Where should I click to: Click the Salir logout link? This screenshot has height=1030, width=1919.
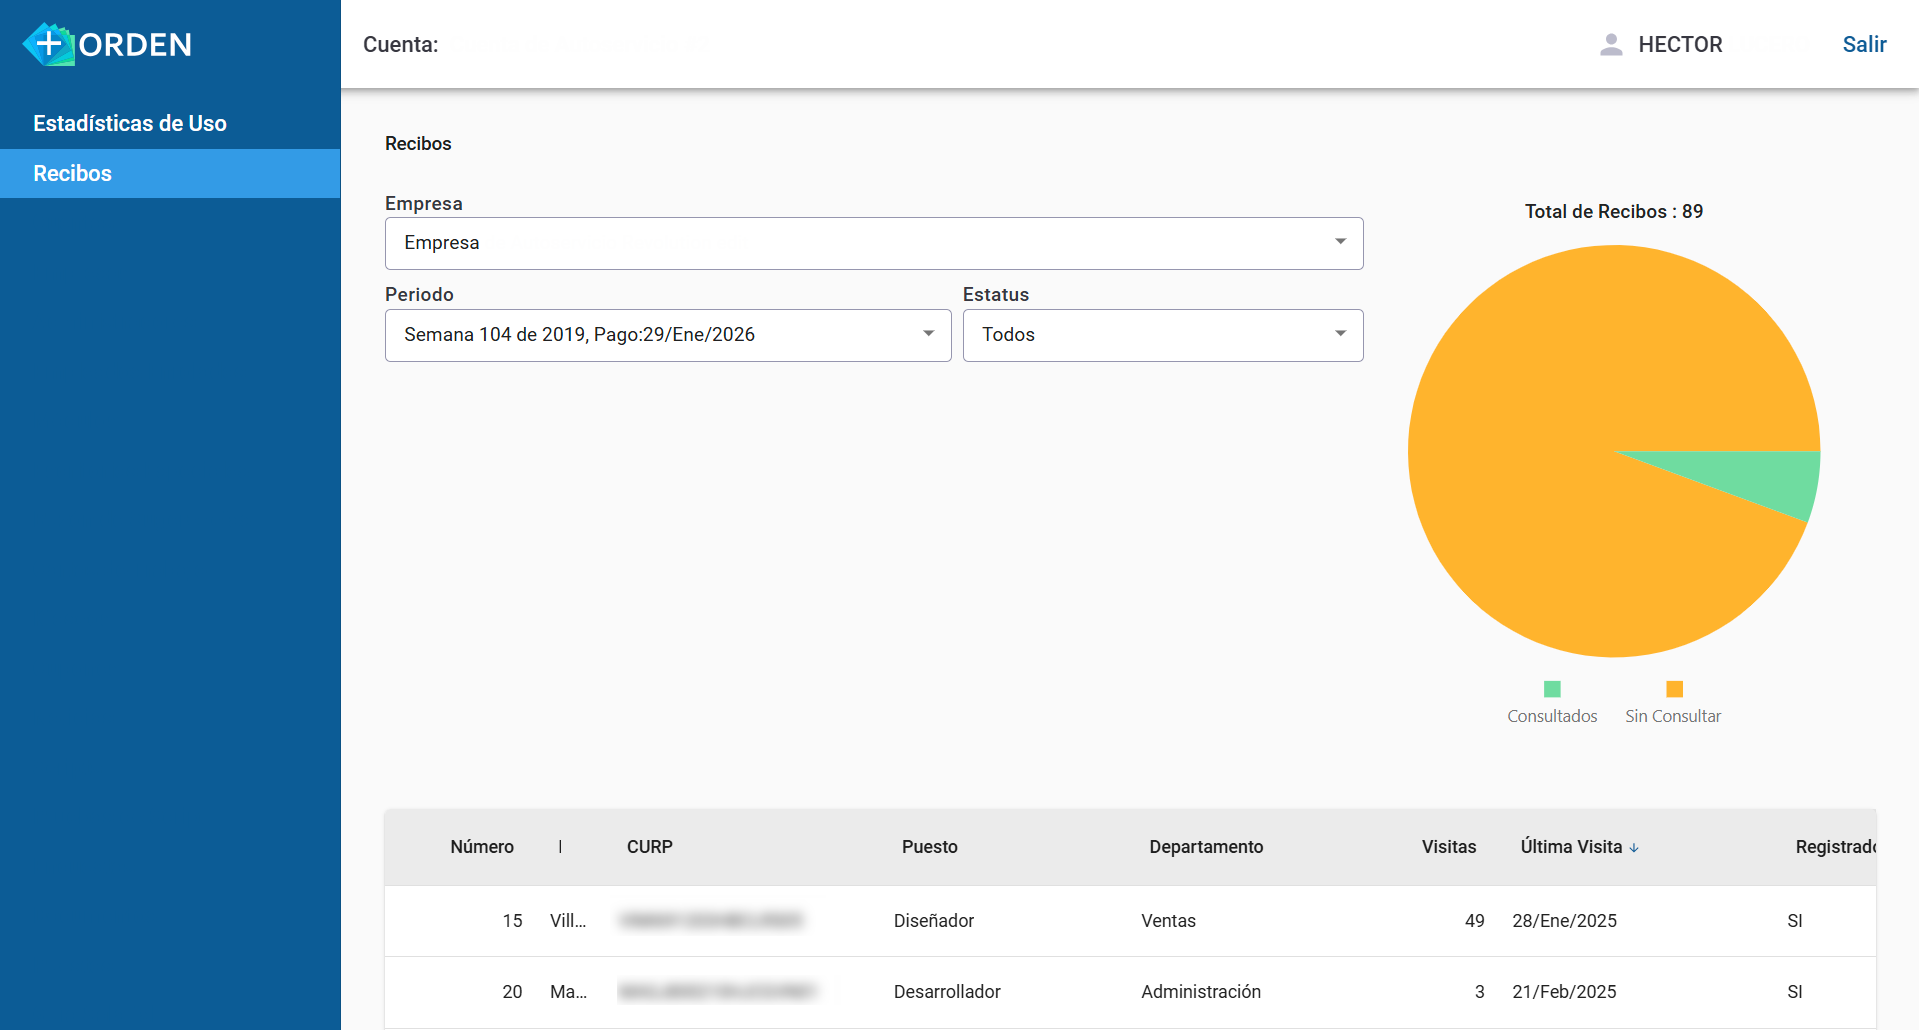[x=1864, y=44]
